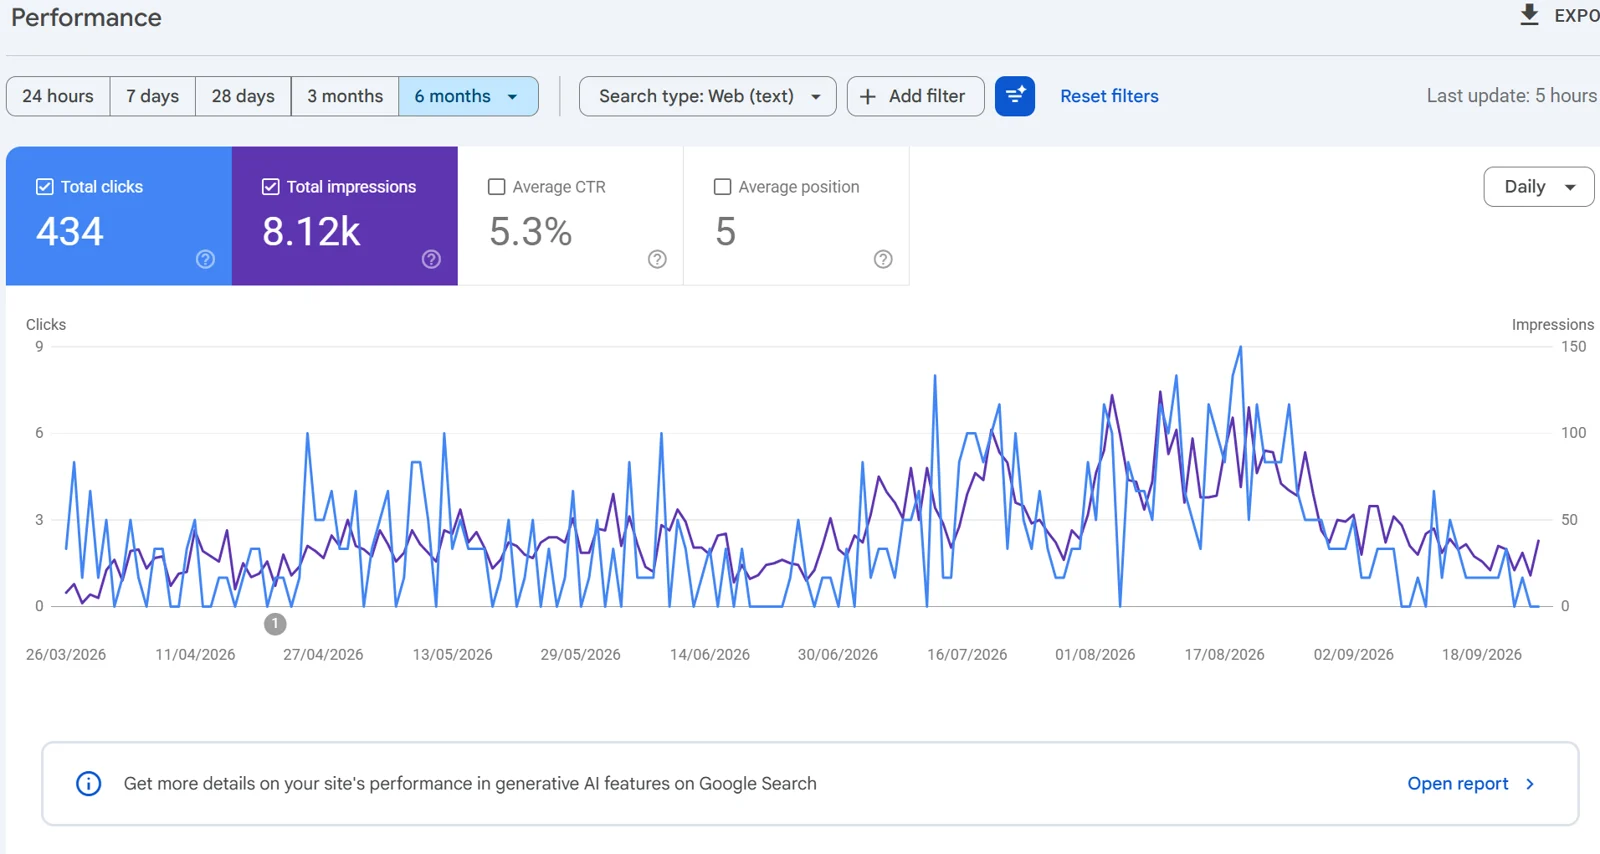
Task: Click the Clicks axis label
Action: [46, 325]
